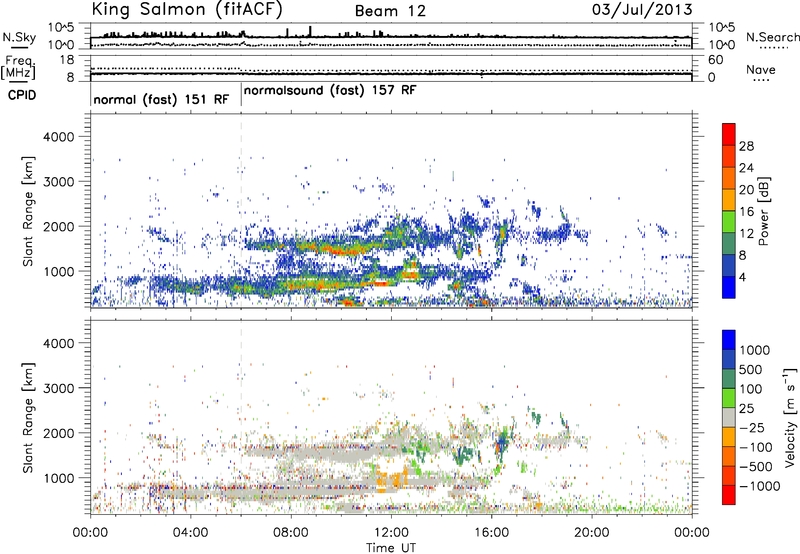
Task: Select the 'Freq. [MHz]' axis label
Action: (x=19, y=67)
